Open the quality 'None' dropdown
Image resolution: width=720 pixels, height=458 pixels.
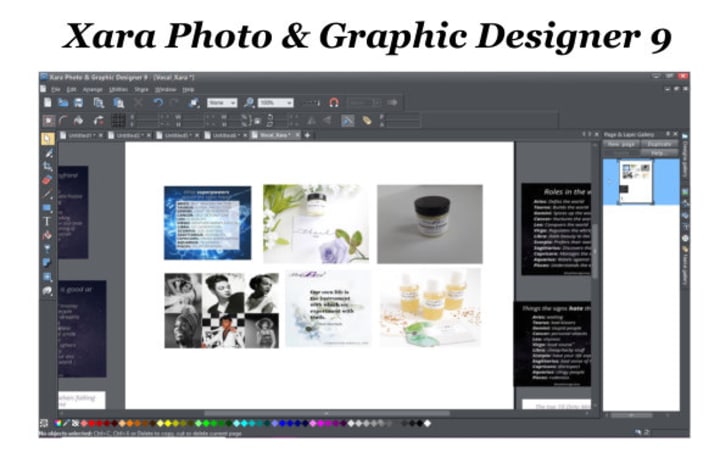pyautogui.click(x=222, y=103)
